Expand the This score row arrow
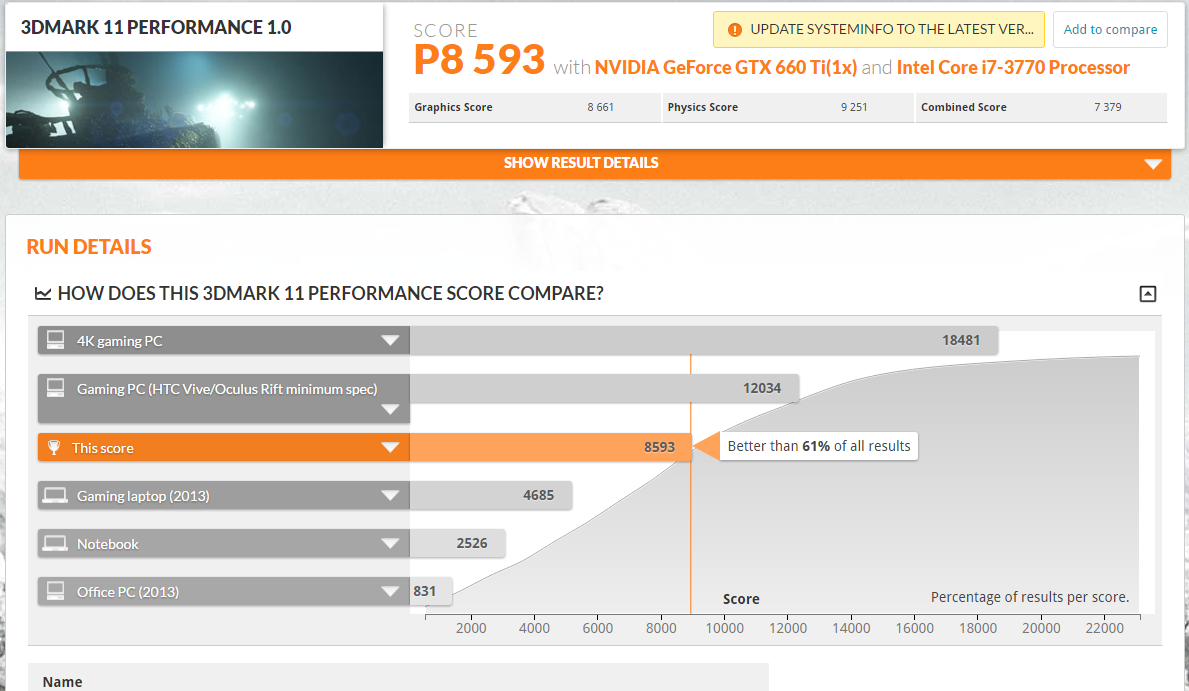Viewport: 1189px width, 691px height. (390, 448)
